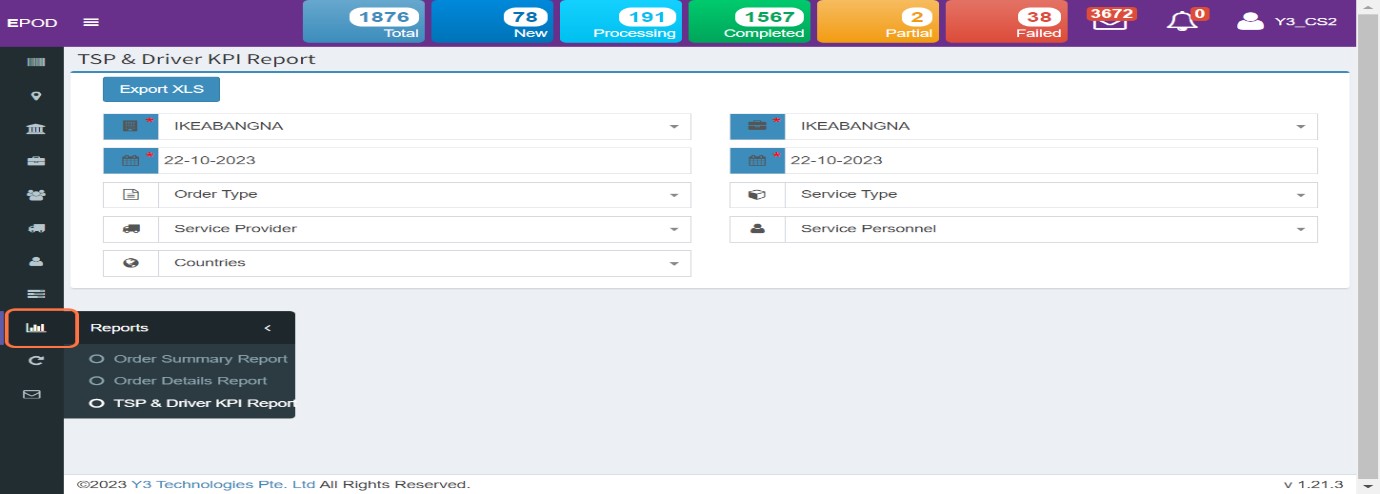The height and width of the screenshot is (494, 1380).
Task: Open the Y3 Technologies Pte. Ltd link
Action: [x=223, y=484]
